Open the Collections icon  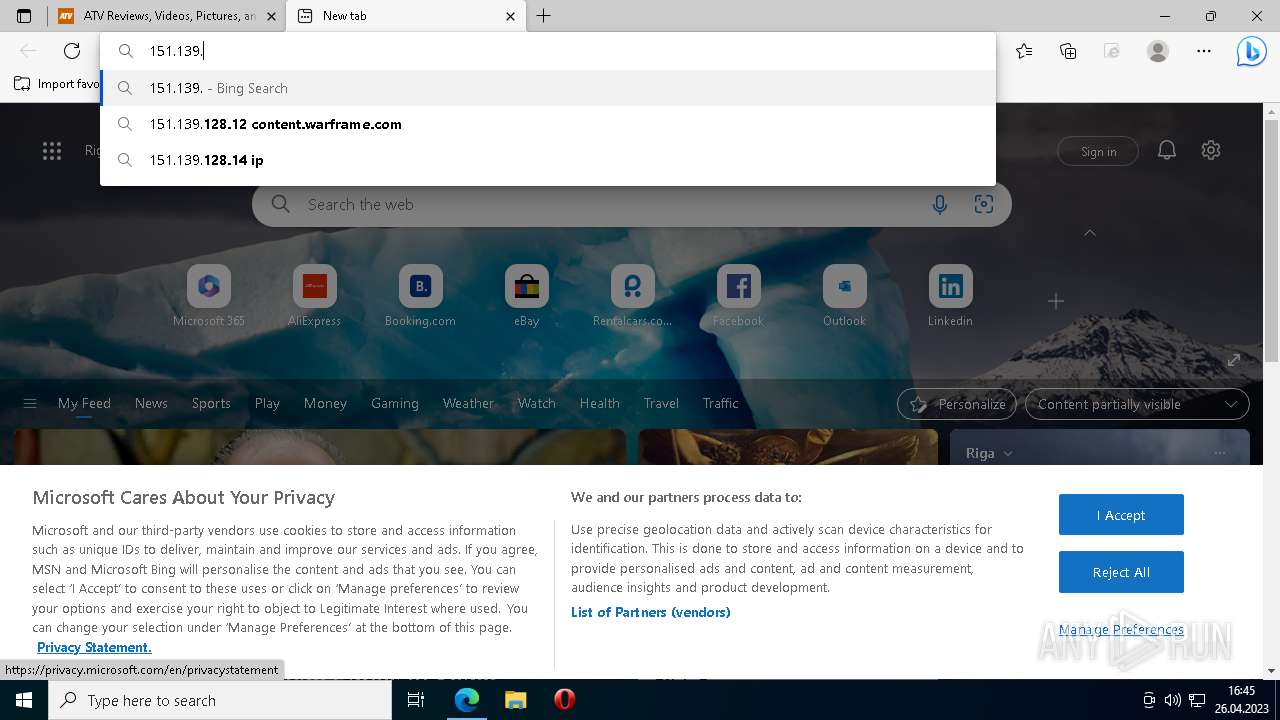1068,51
